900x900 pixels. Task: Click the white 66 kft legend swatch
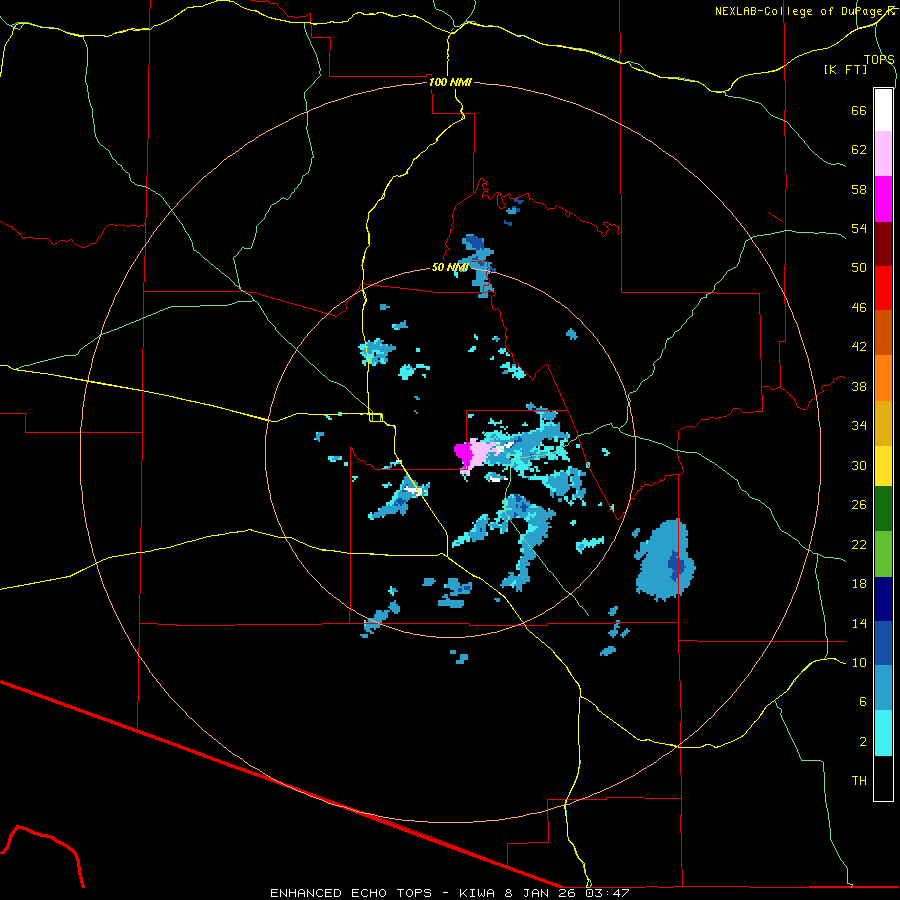pos(883,110)
